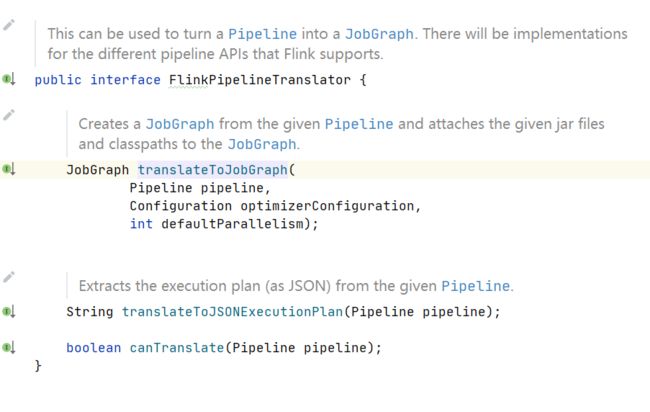Click the FlinkPipelineTranslator interface name
This screenshot has height=412, width=650.
[260, 80]
